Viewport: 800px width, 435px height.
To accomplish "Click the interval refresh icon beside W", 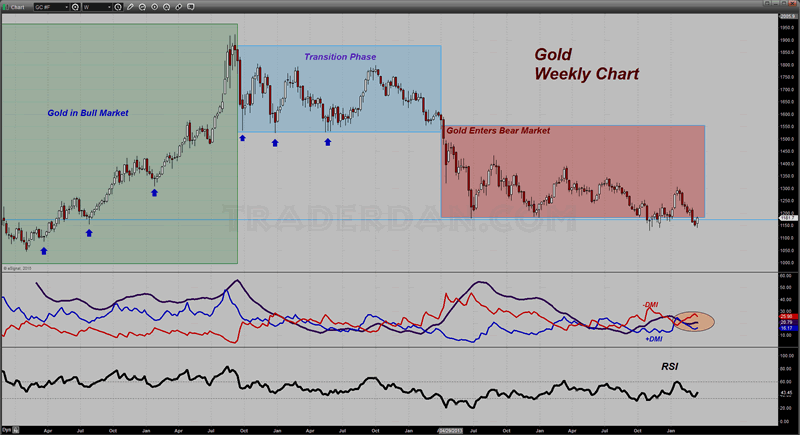I will click(x=118, y=7).
